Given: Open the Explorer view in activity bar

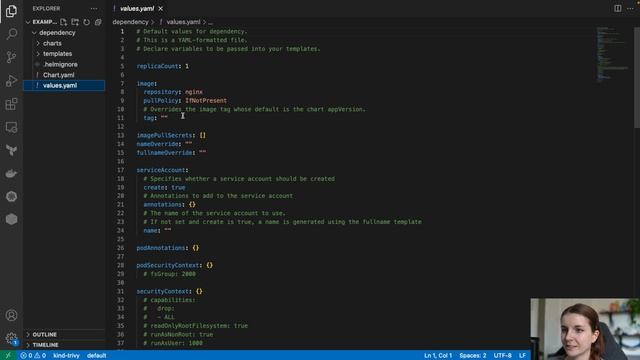Looking at the screenshot, I should (11, 11).
